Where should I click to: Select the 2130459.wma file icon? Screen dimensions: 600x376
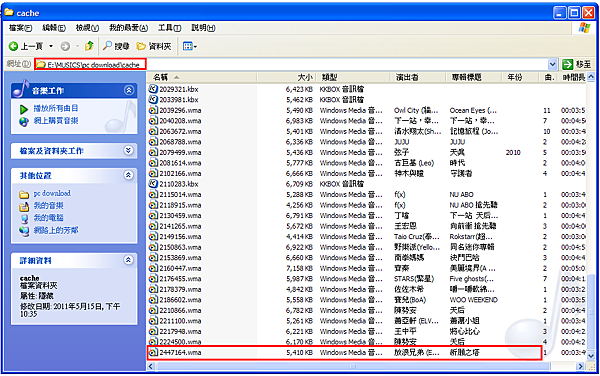point(153,215)
